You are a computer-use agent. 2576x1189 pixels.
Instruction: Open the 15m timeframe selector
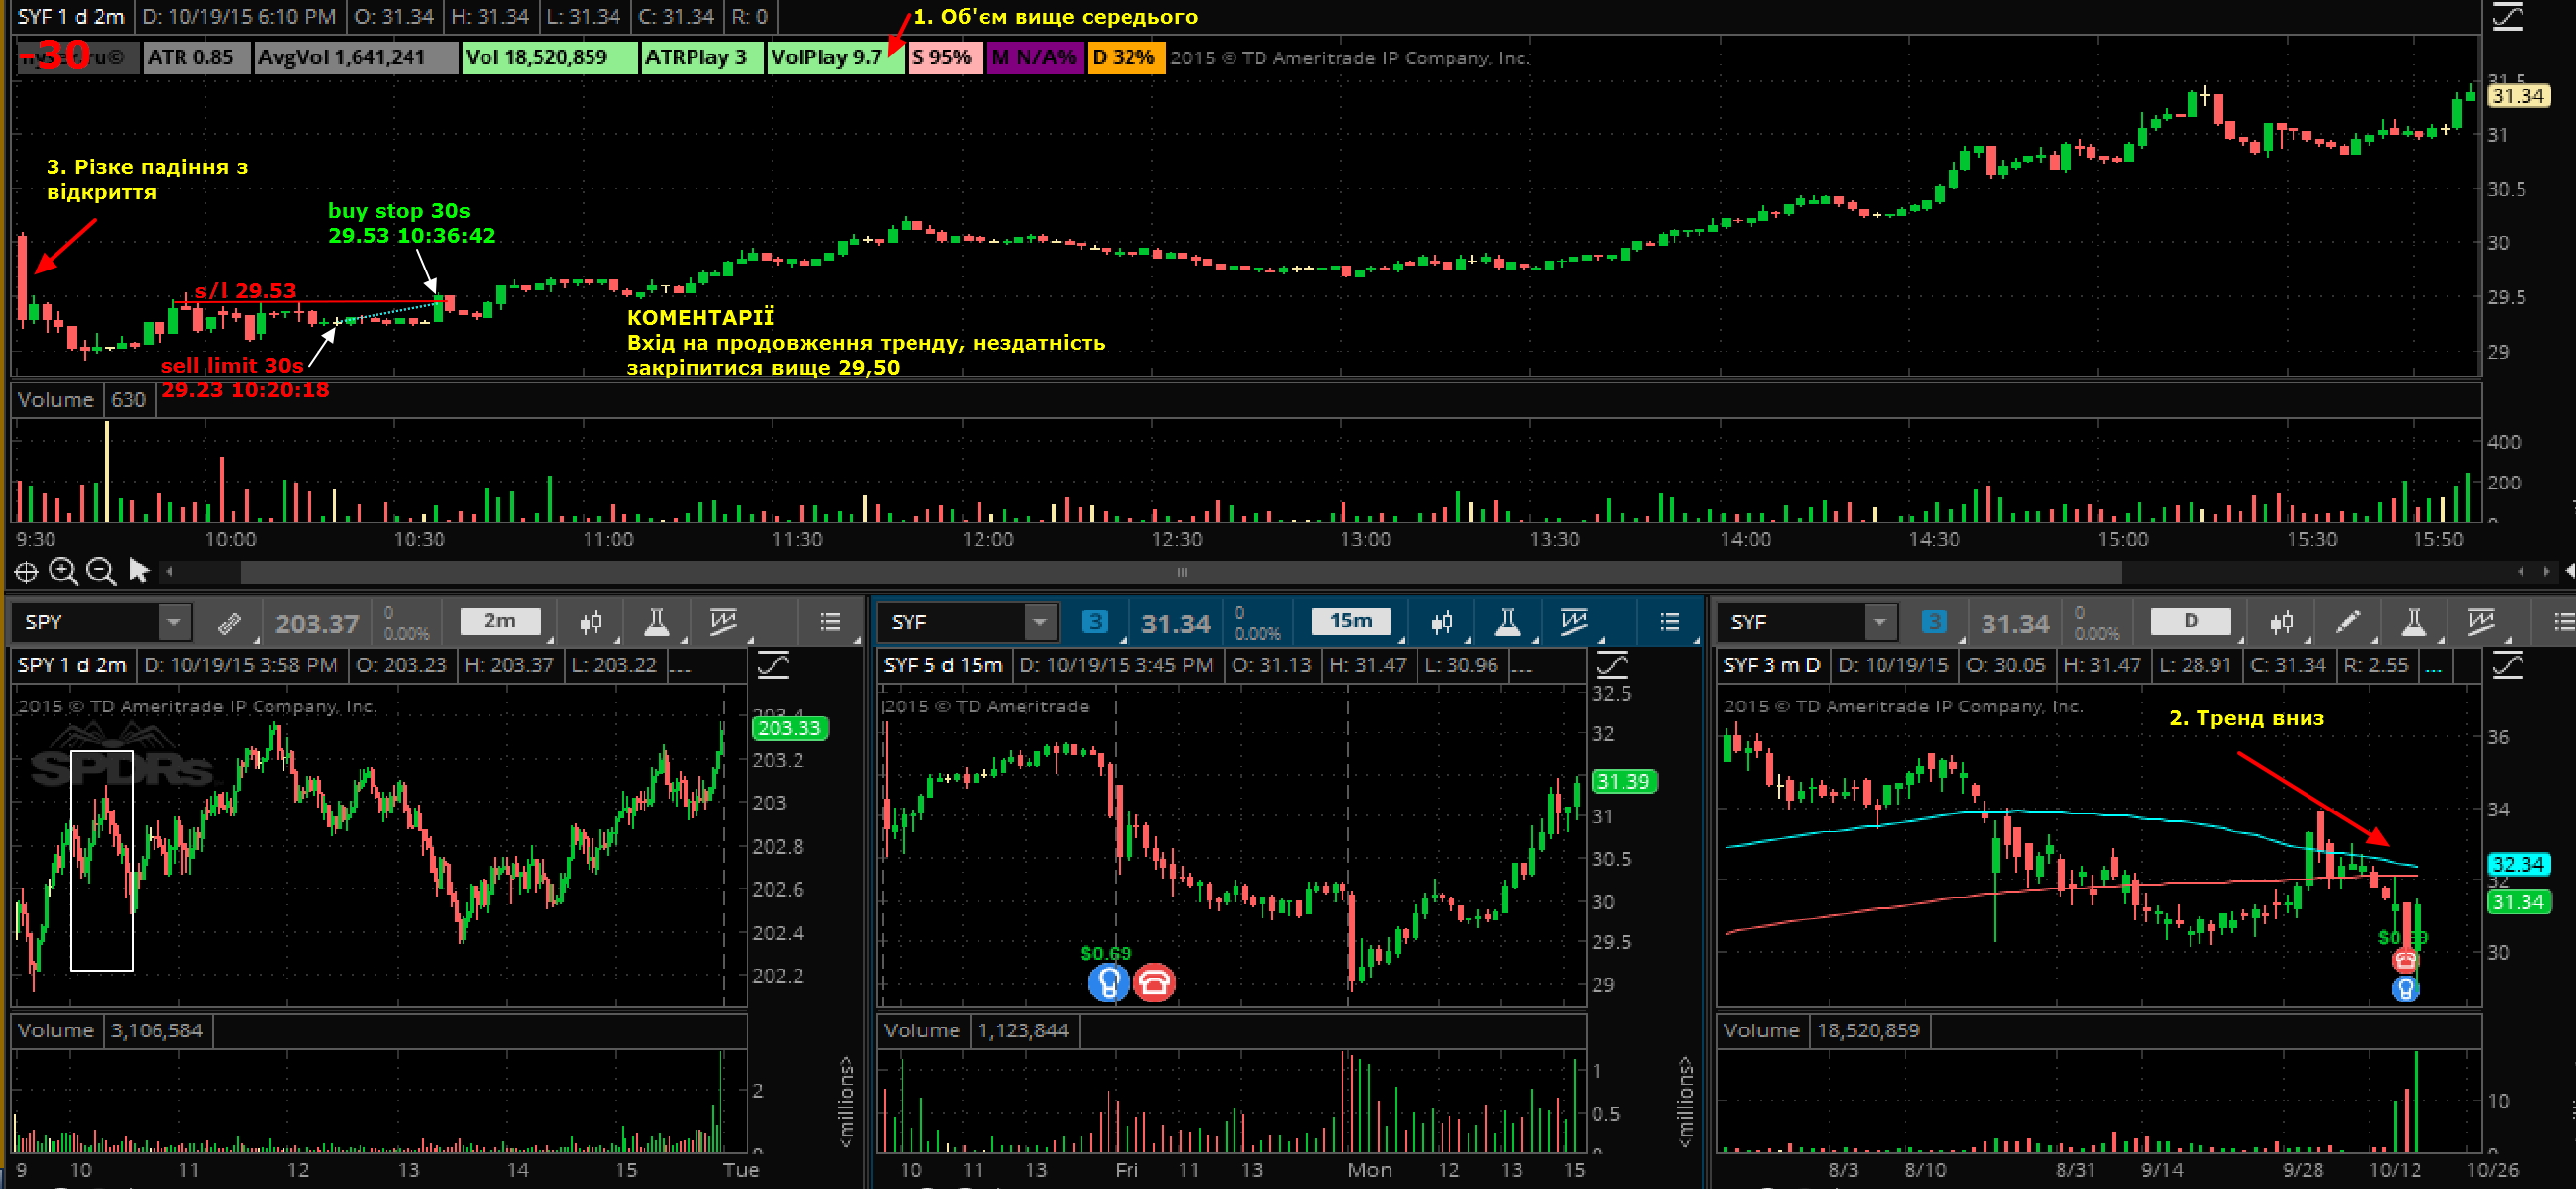click(x=1350, y=622)
